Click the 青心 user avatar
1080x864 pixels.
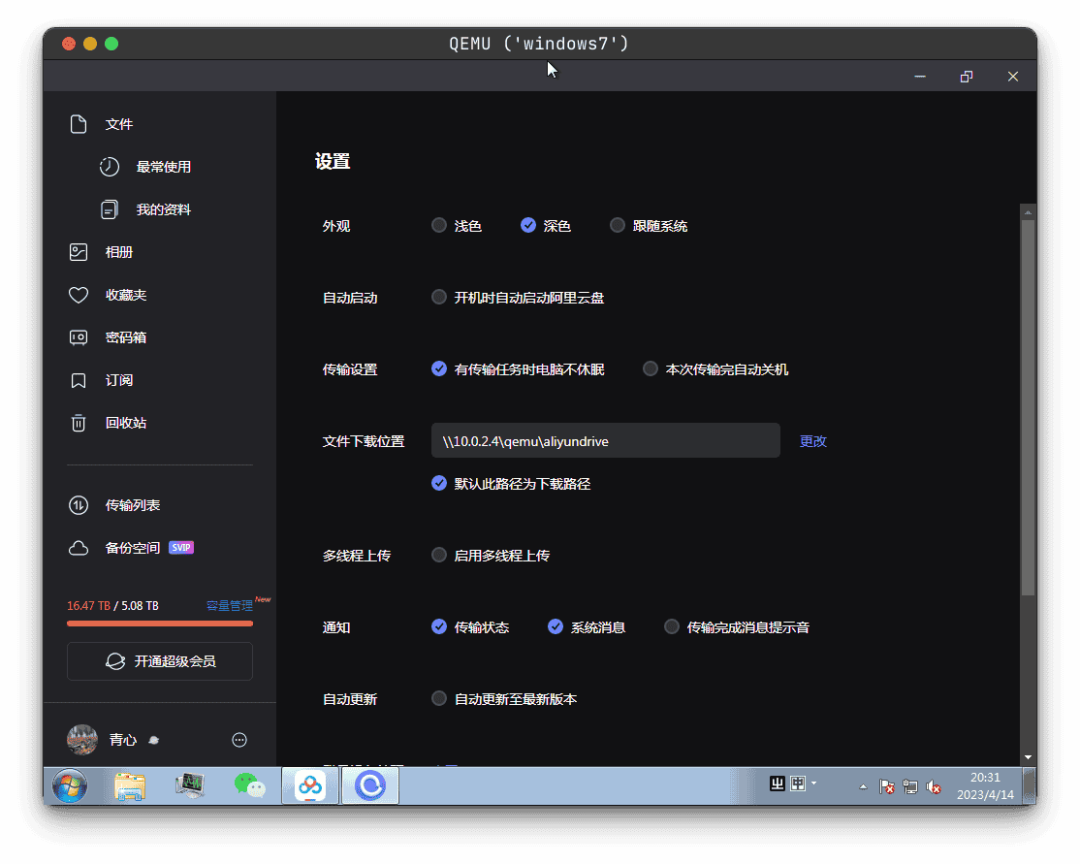[82, 739]
